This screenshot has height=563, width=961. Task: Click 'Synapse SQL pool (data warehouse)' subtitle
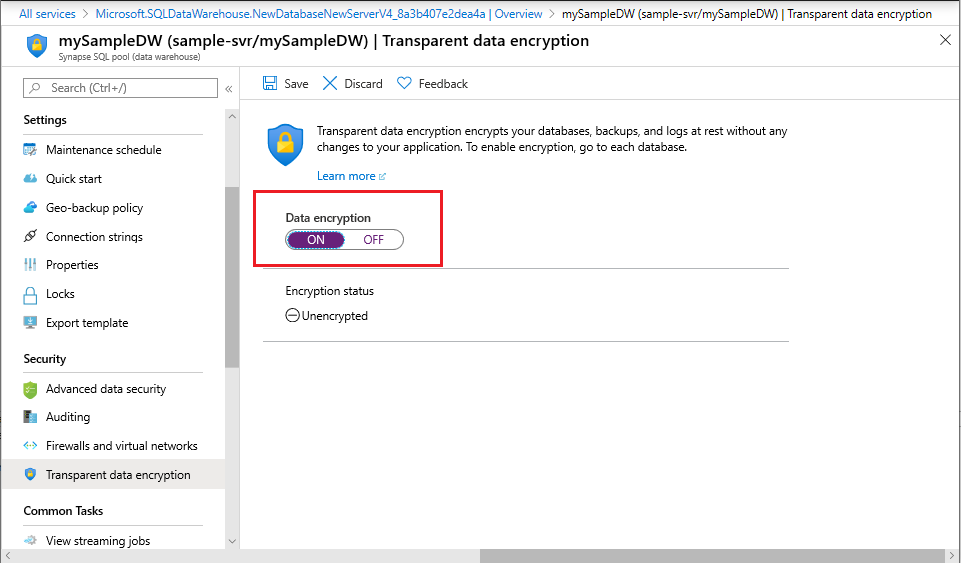tap(129, 57)
